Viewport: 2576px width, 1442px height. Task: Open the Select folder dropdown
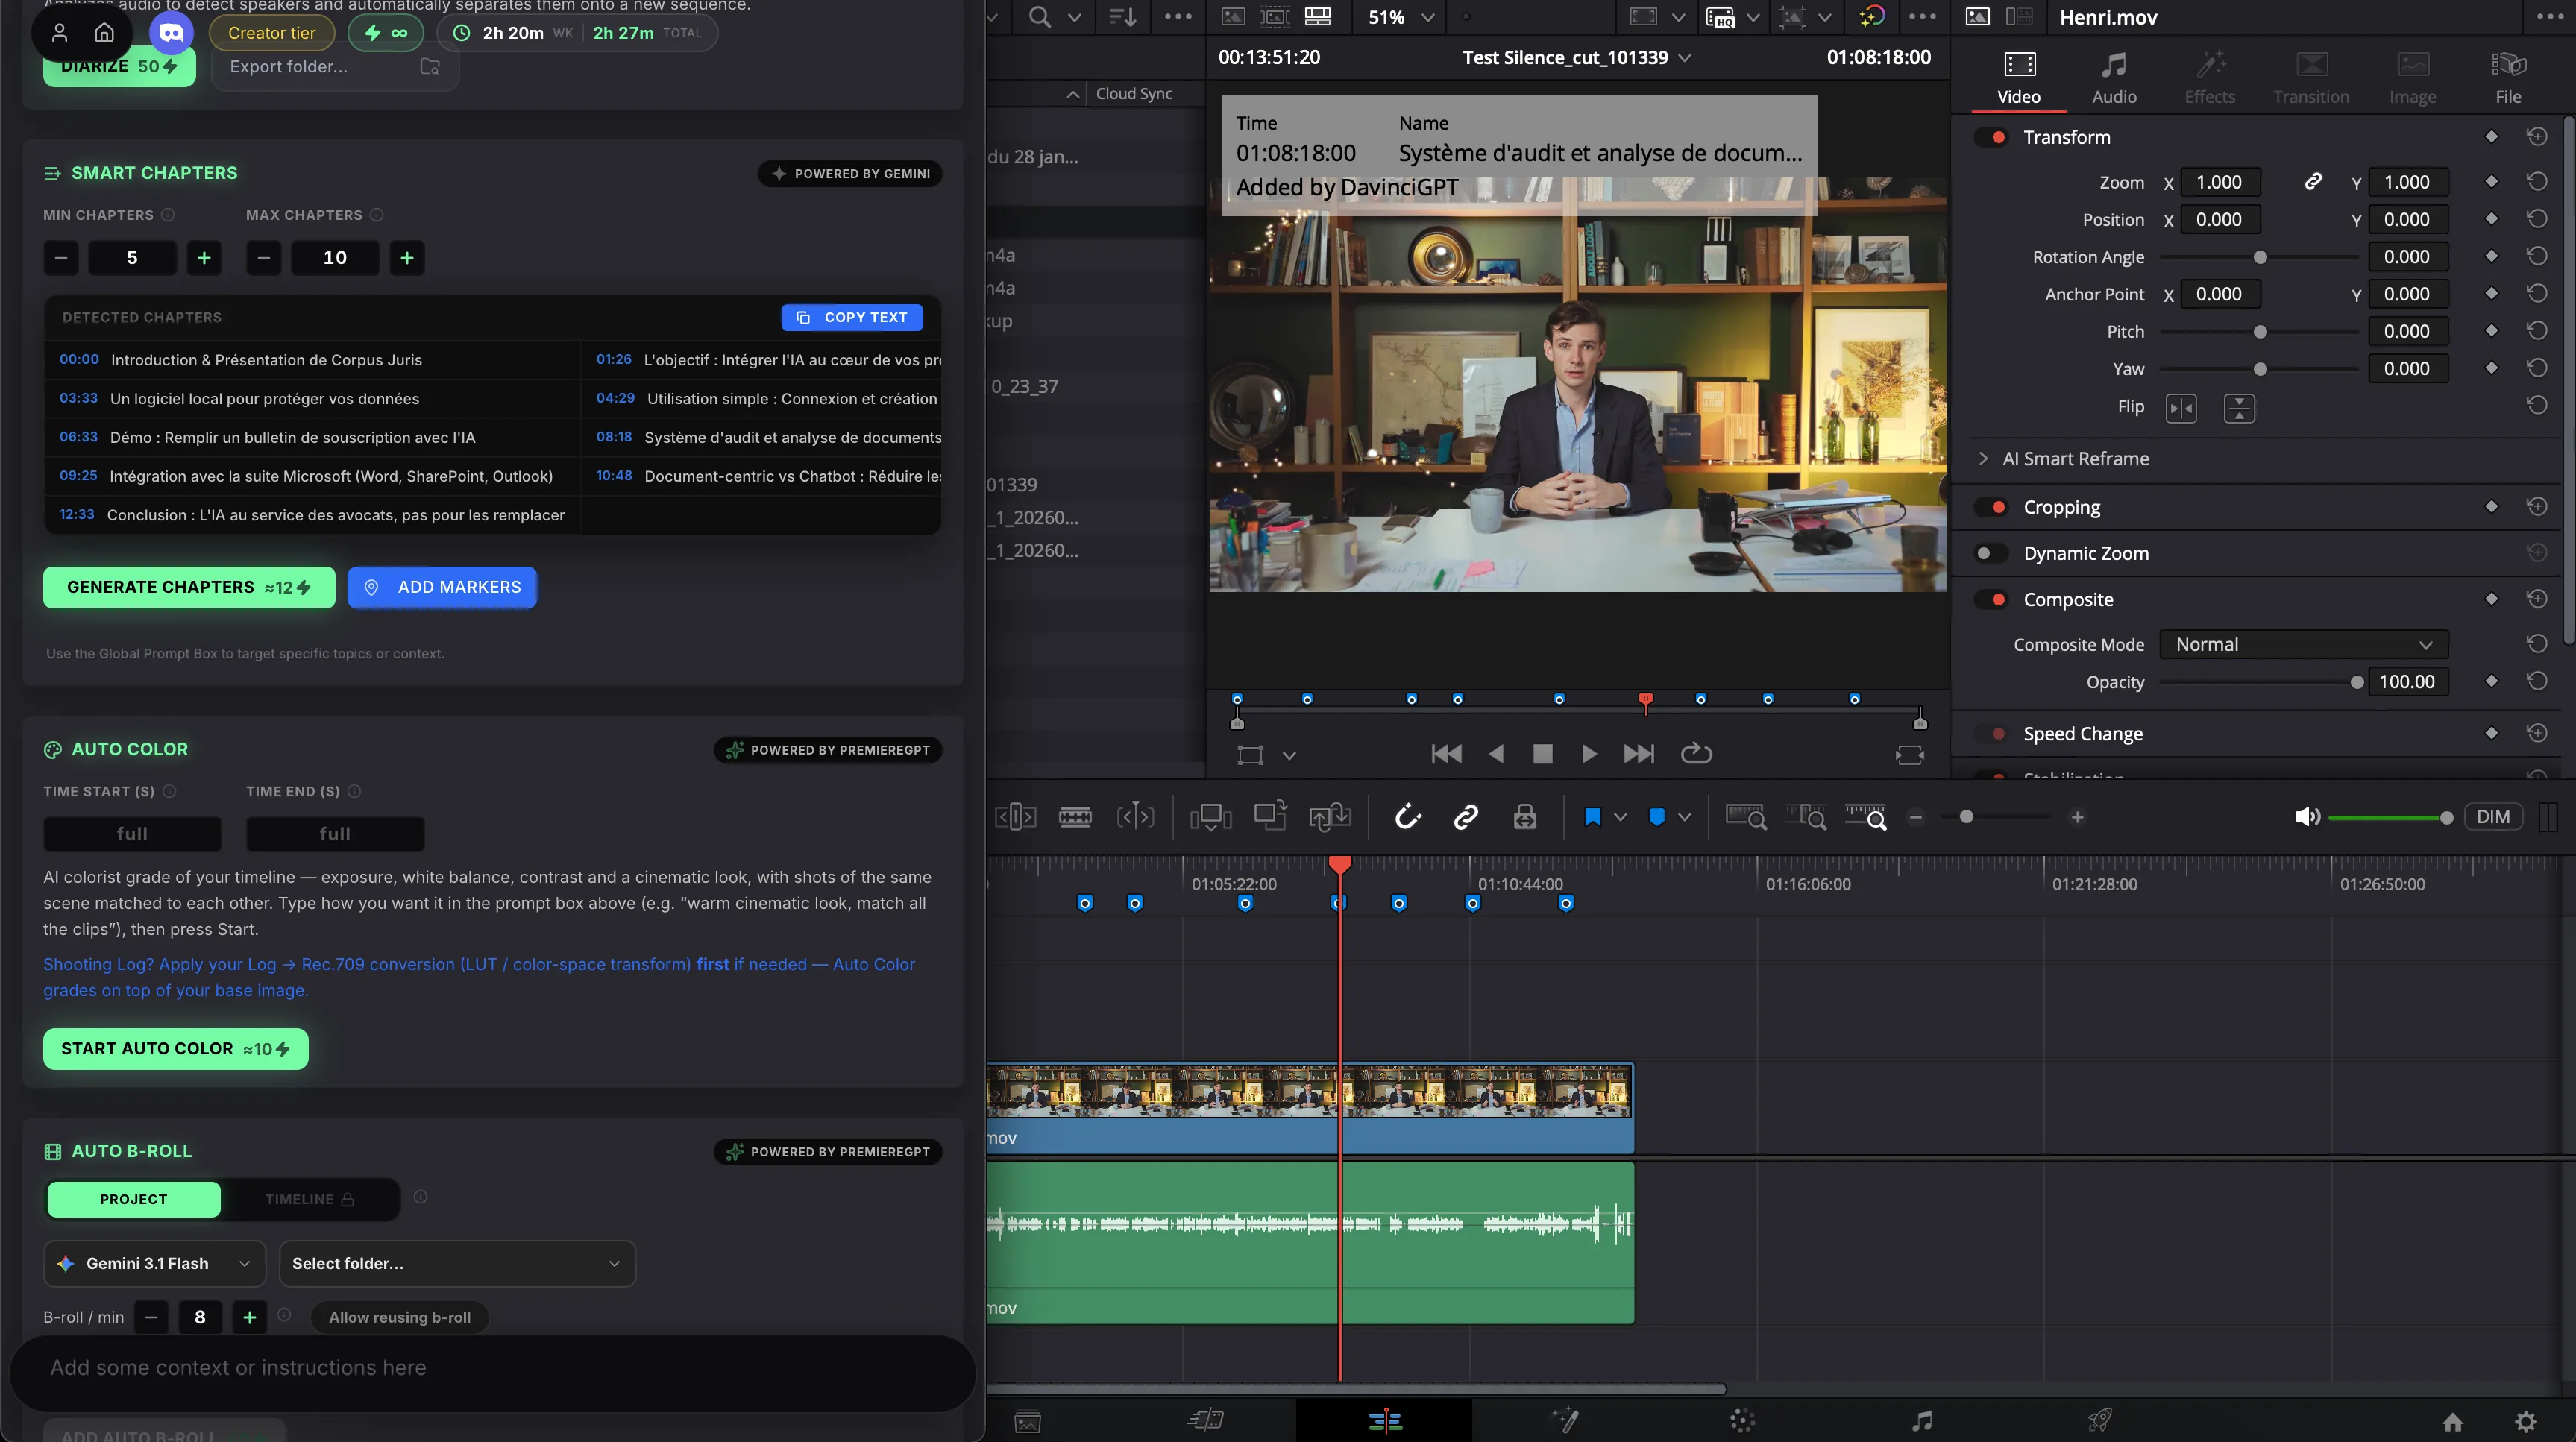click(x=457, y=1263)
